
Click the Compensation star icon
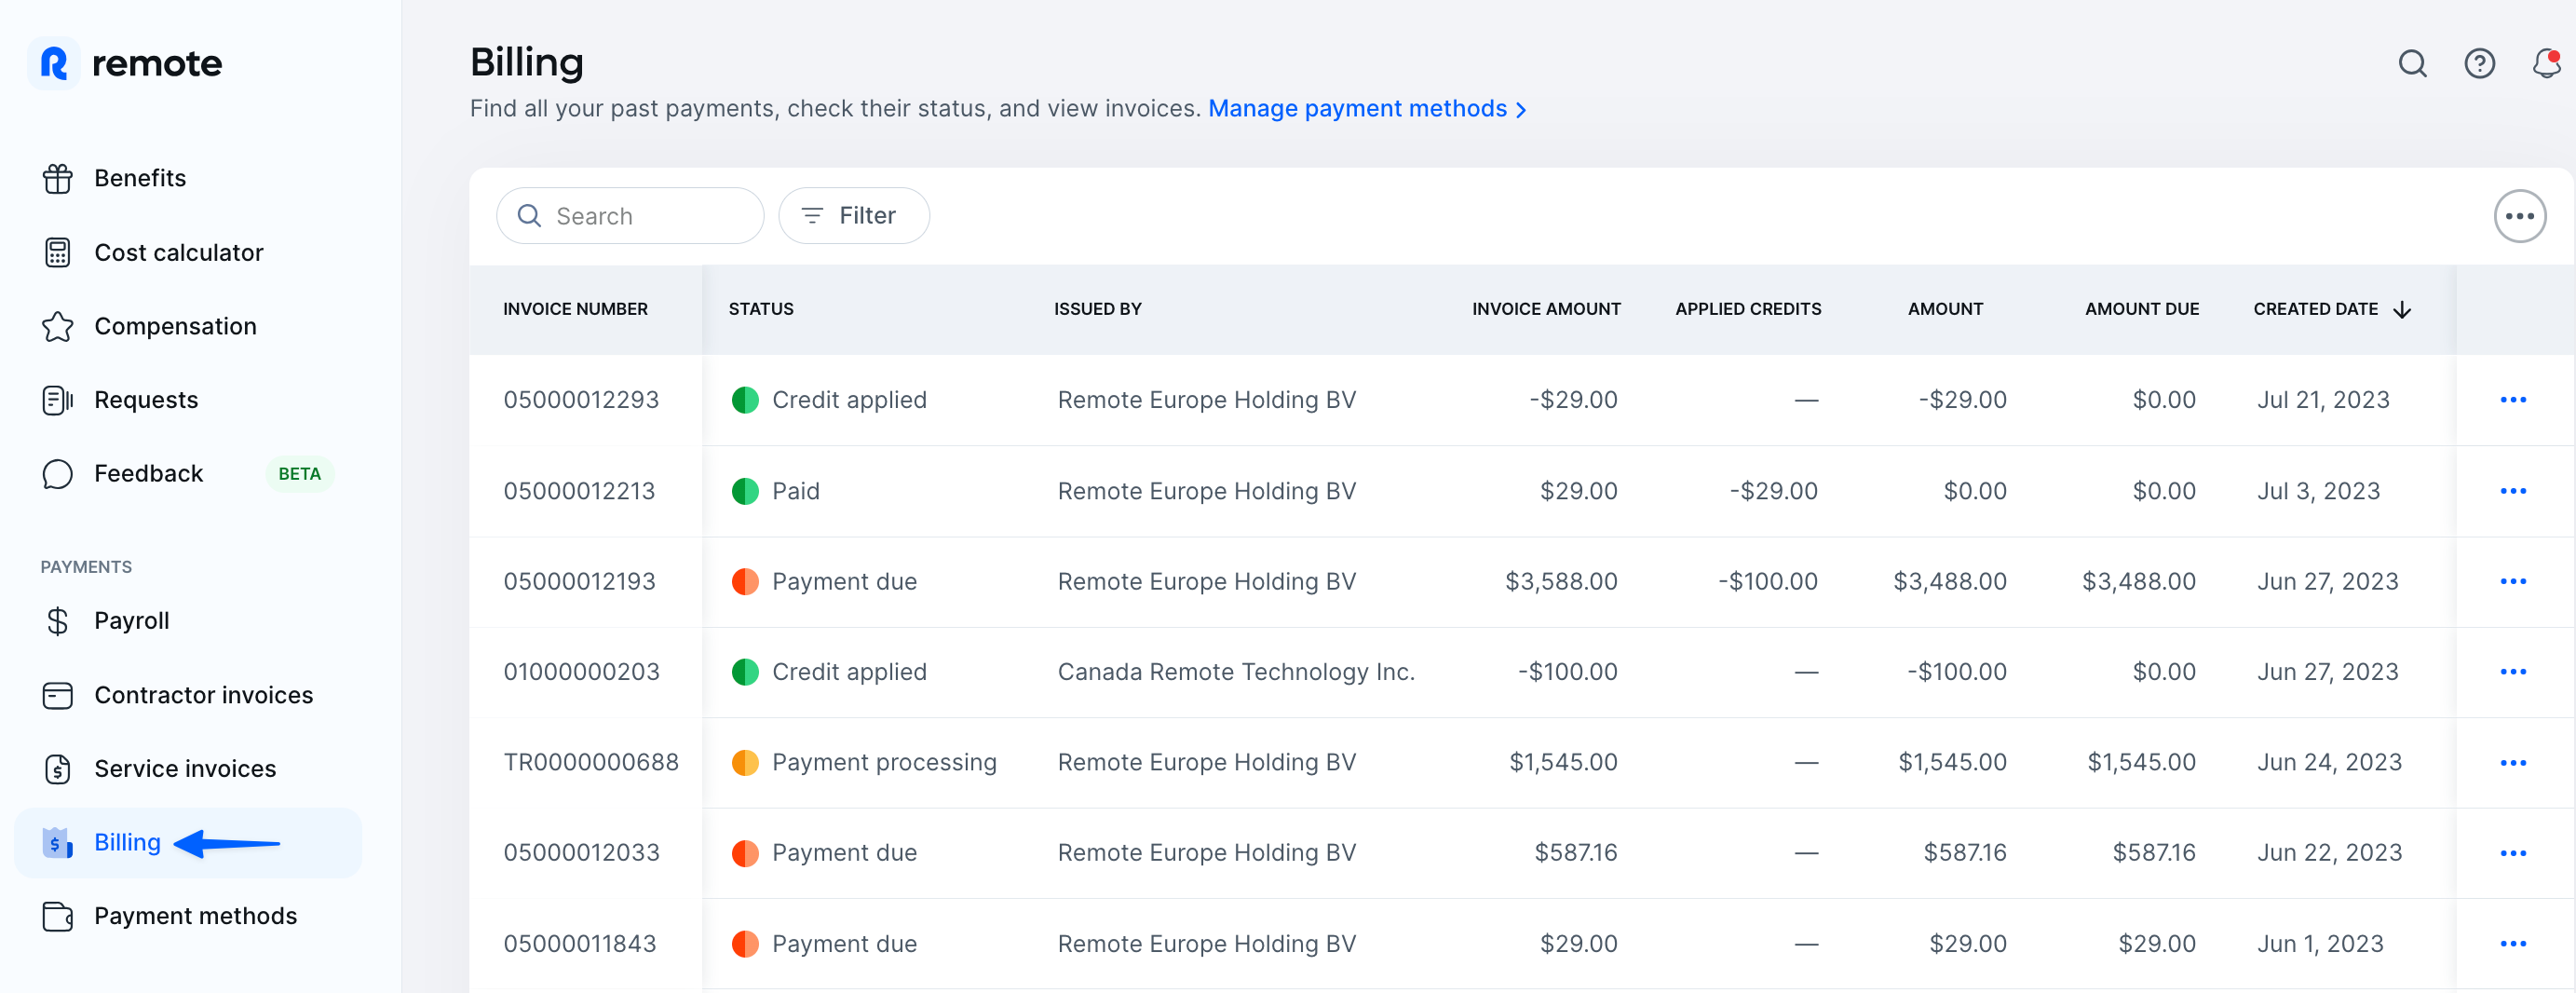pyautogui.click(x=57, y=326)
